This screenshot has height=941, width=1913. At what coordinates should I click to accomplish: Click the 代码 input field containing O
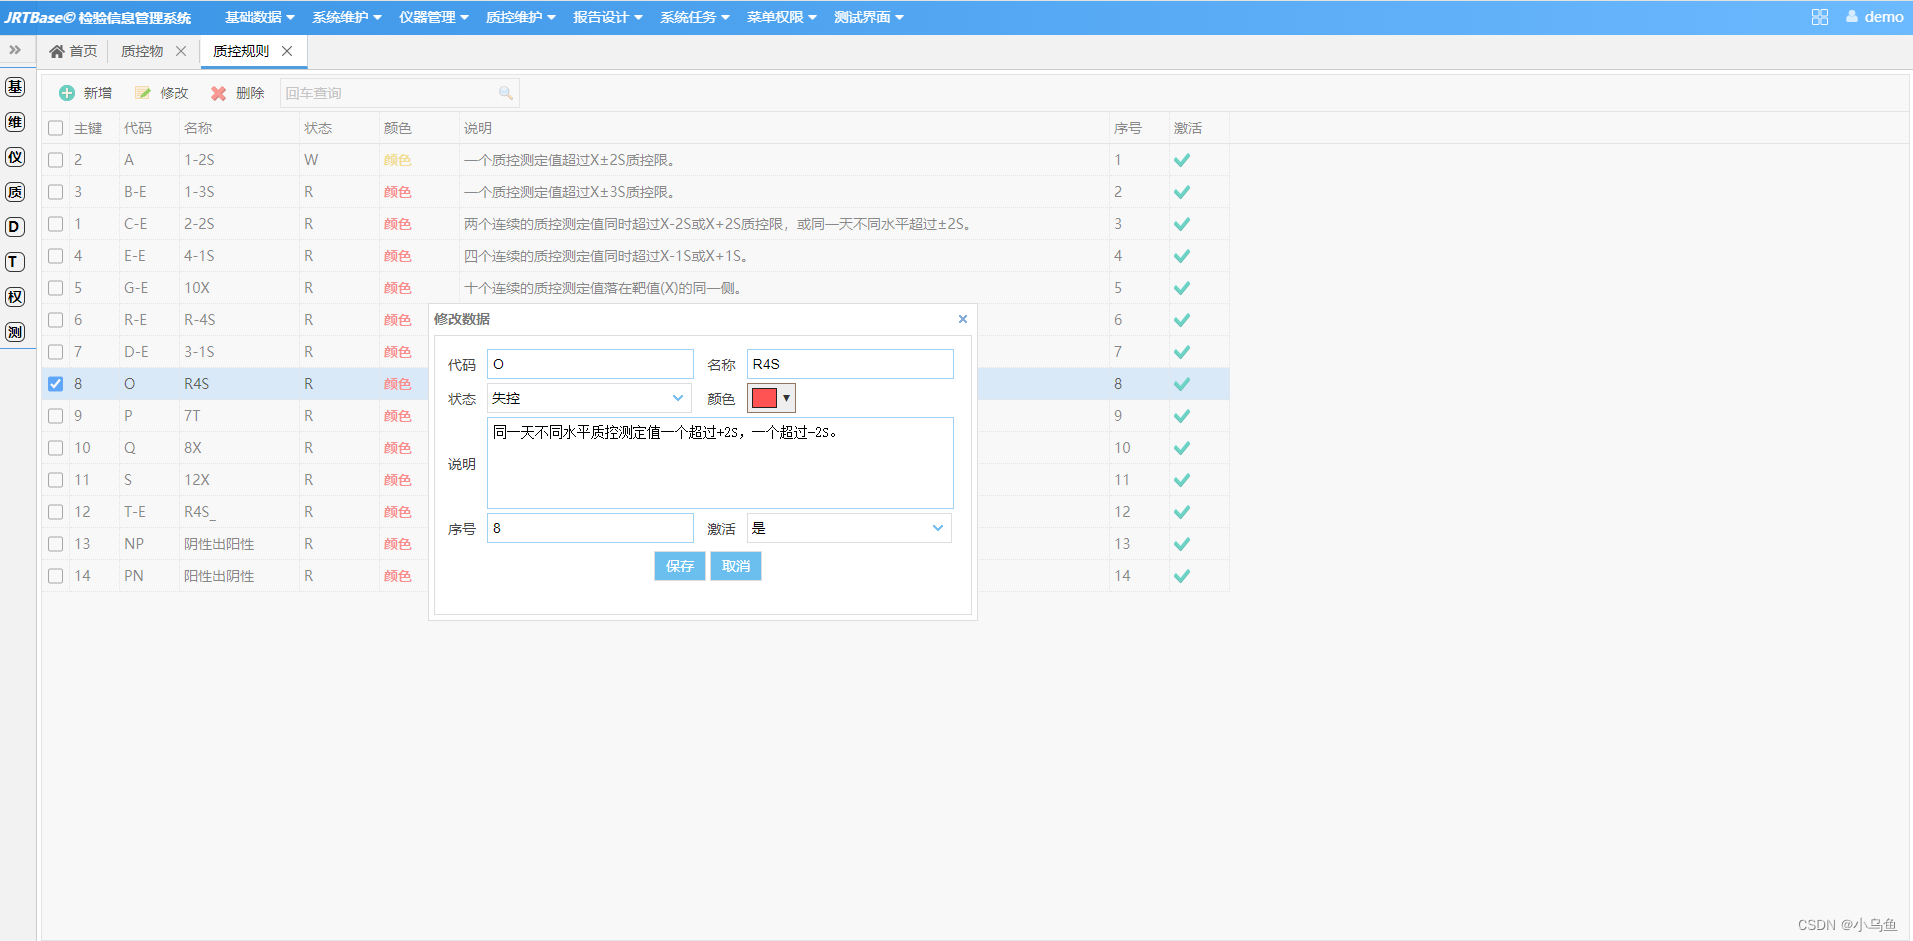(590, 364)
